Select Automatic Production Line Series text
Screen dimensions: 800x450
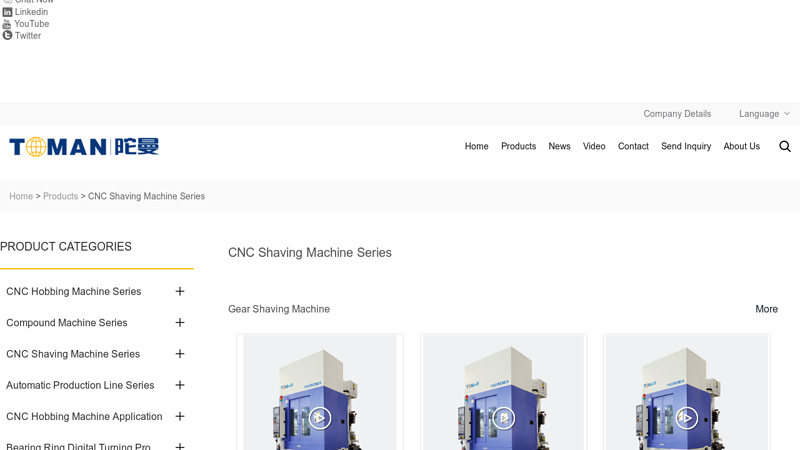point(80,385)
